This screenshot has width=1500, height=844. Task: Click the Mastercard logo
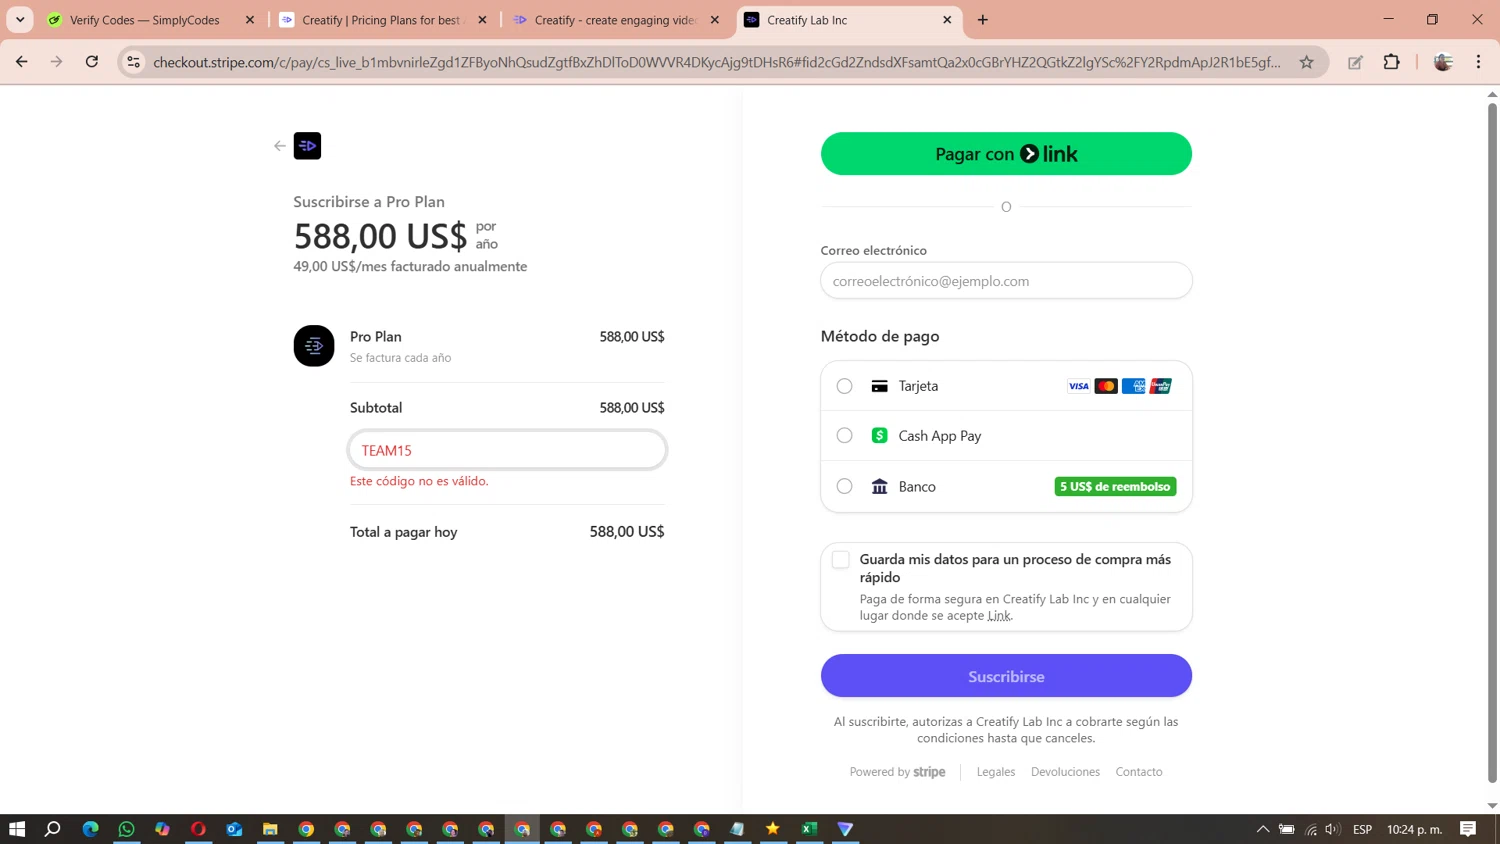click(1106, 386)
